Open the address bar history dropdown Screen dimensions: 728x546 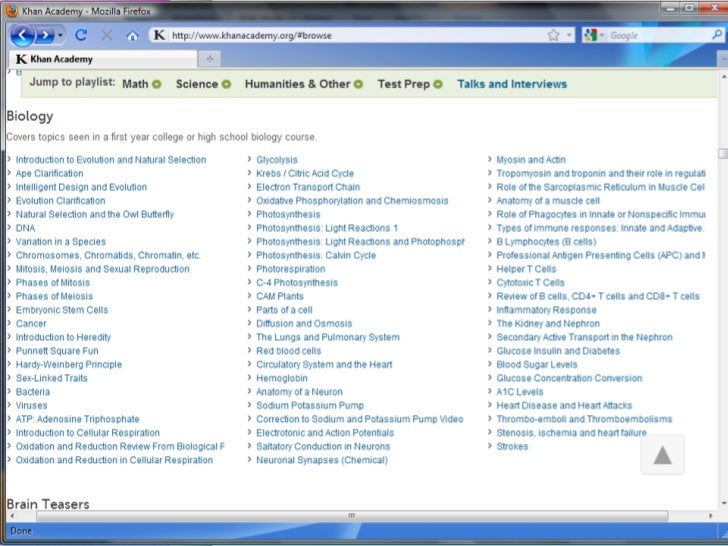point(569,35)
